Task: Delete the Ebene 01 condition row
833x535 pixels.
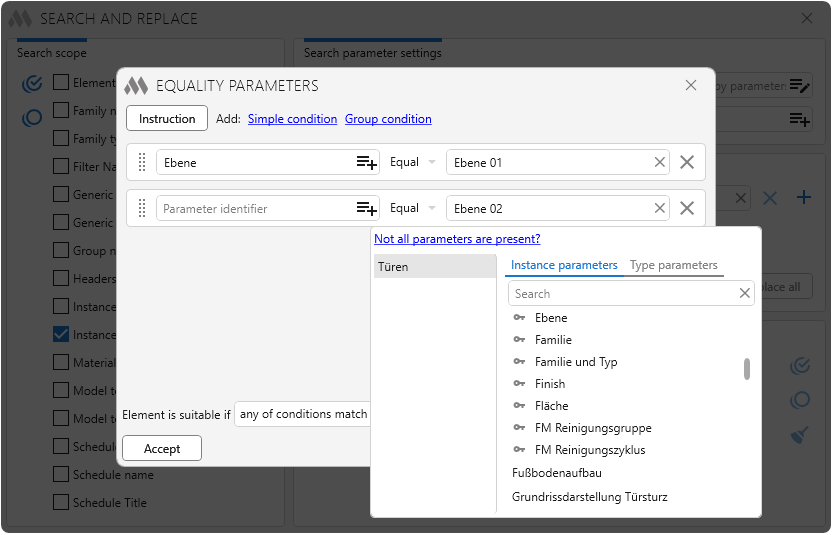Action: pyautogui.click(x=687, y=163)
